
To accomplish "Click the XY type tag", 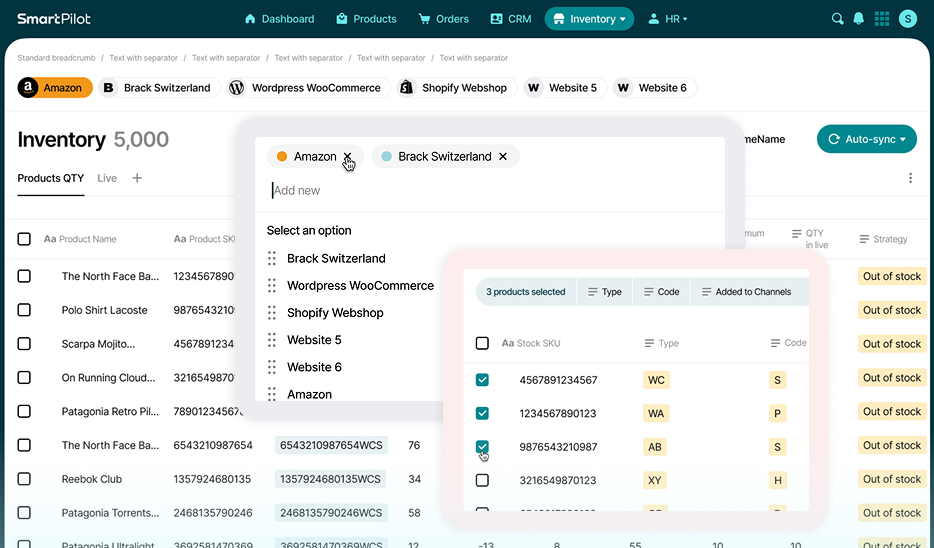I will tap(655, 480).
